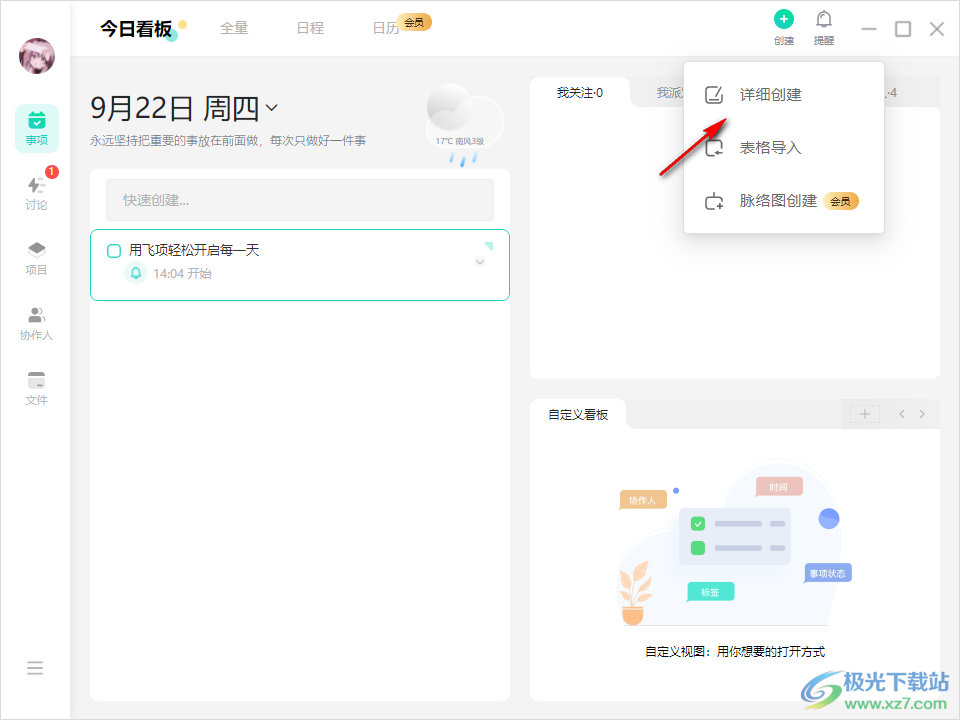Check off the task 用飞项轻松开启每一天
The height and width of the screenshot is (720, 960).
click(x=114, y=250)
